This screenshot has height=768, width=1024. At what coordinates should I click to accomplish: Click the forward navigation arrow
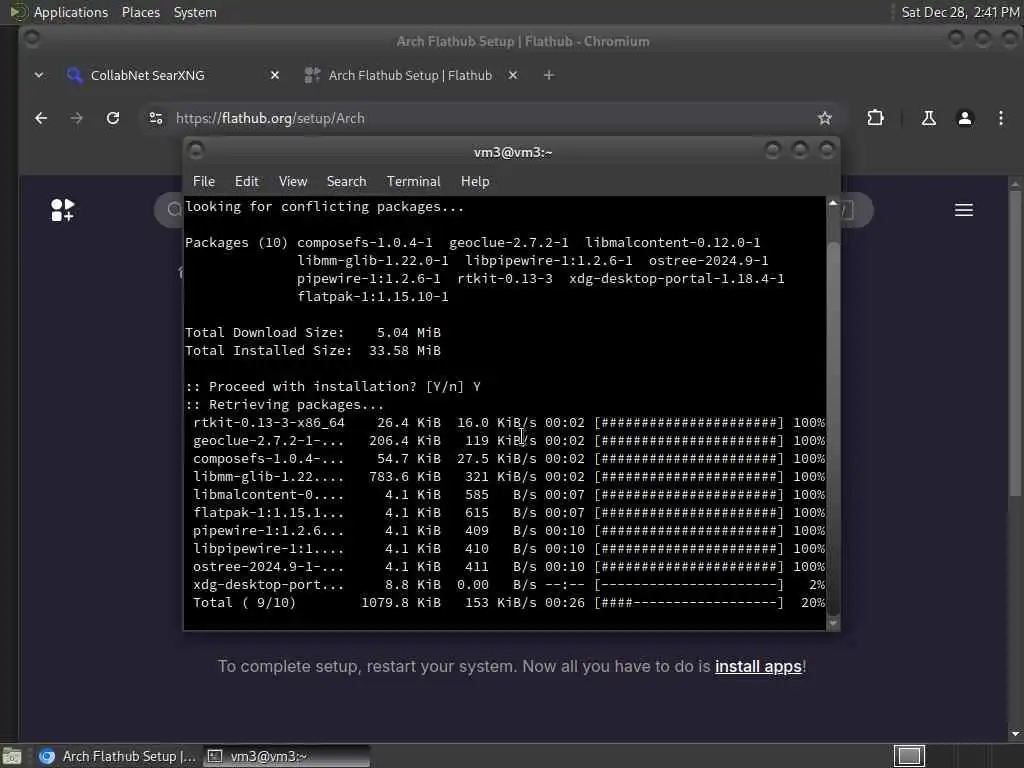pos(76,118)
